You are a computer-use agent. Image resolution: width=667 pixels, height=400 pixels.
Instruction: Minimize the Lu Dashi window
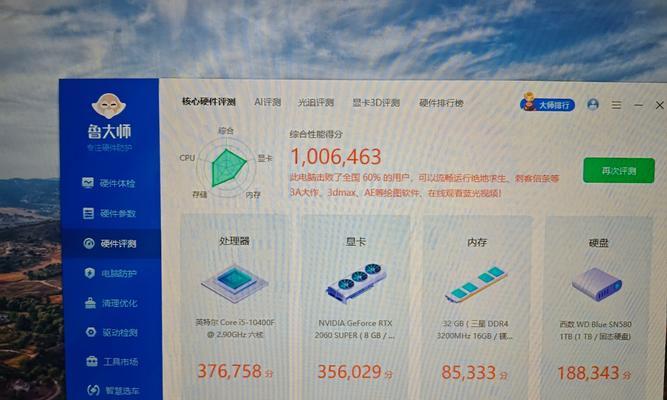(638, 105)
